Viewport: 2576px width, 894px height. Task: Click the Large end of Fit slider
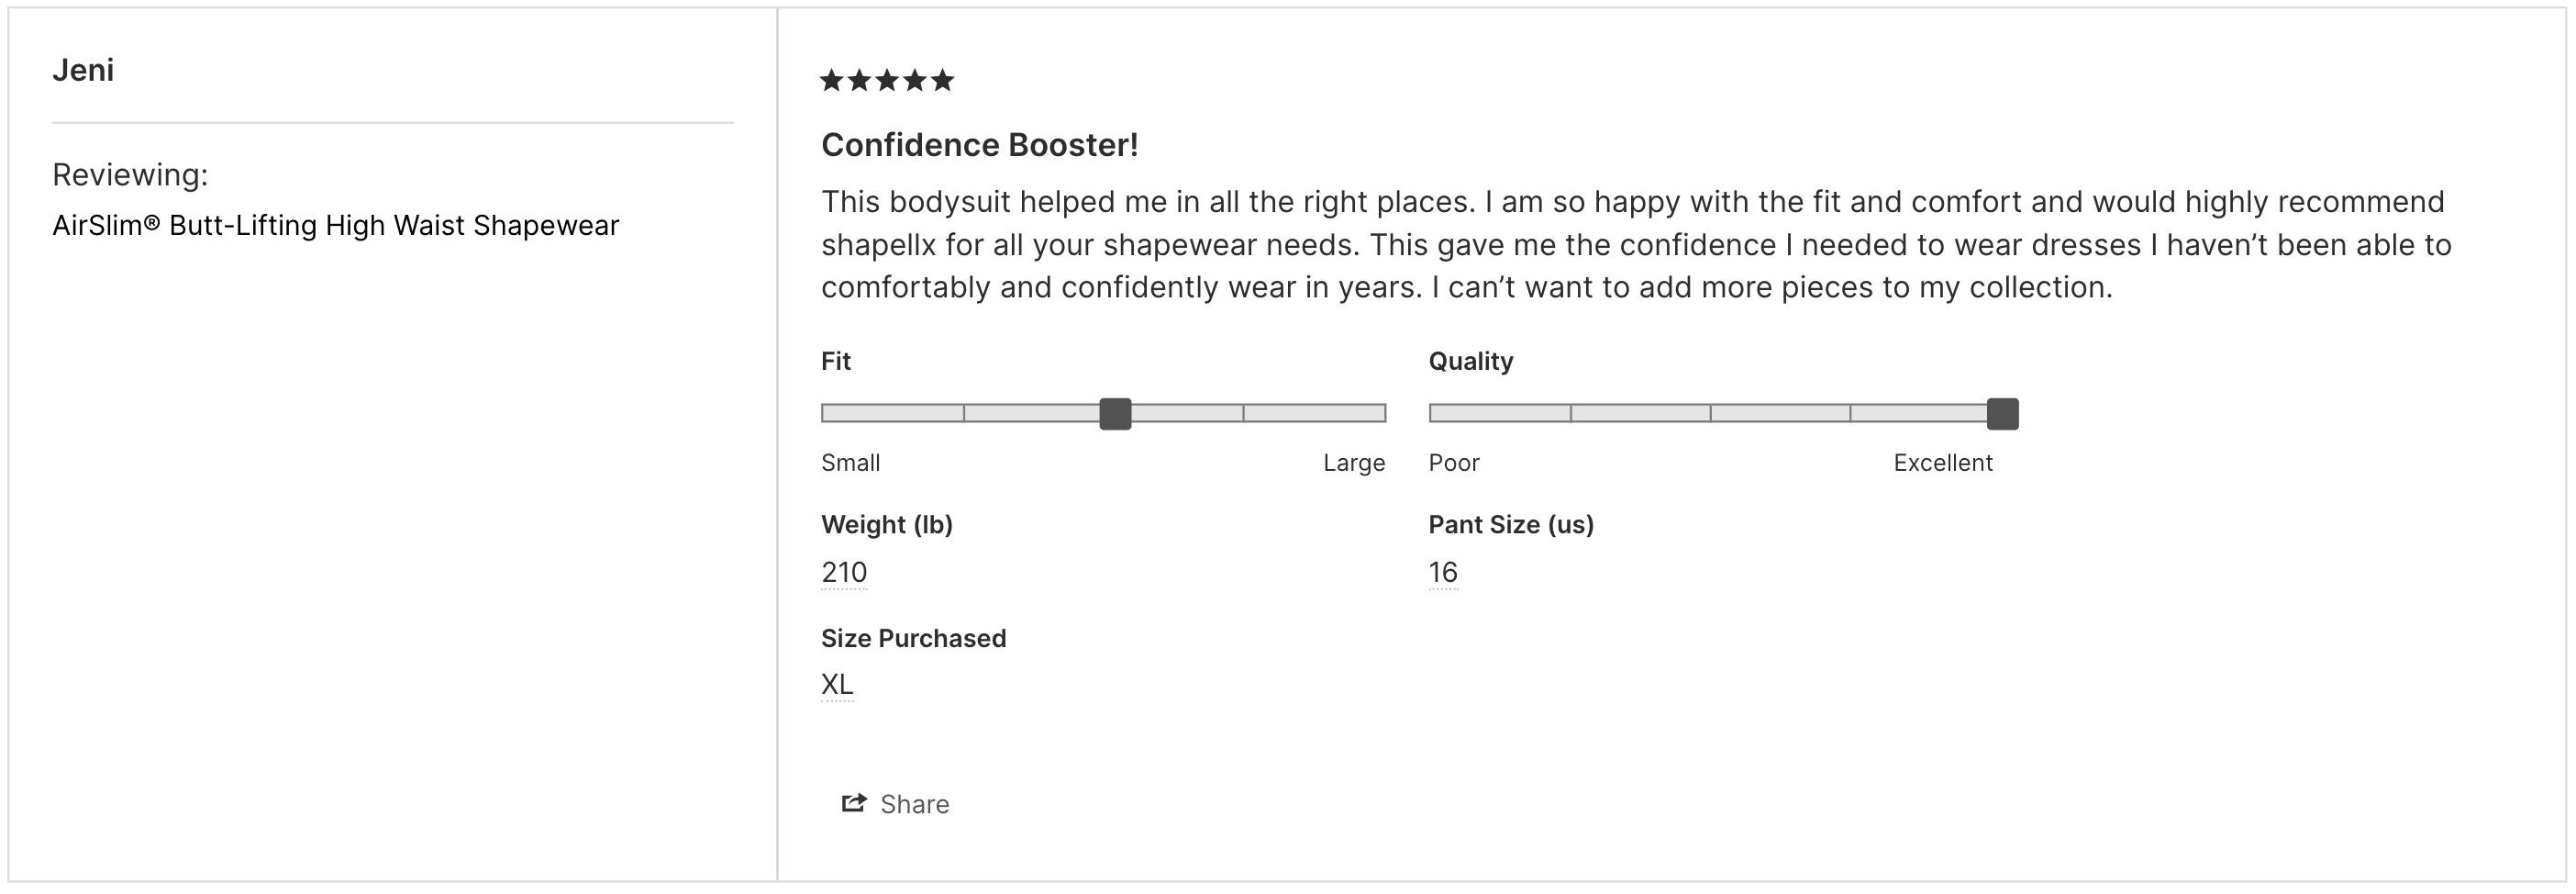[1354, 463]
